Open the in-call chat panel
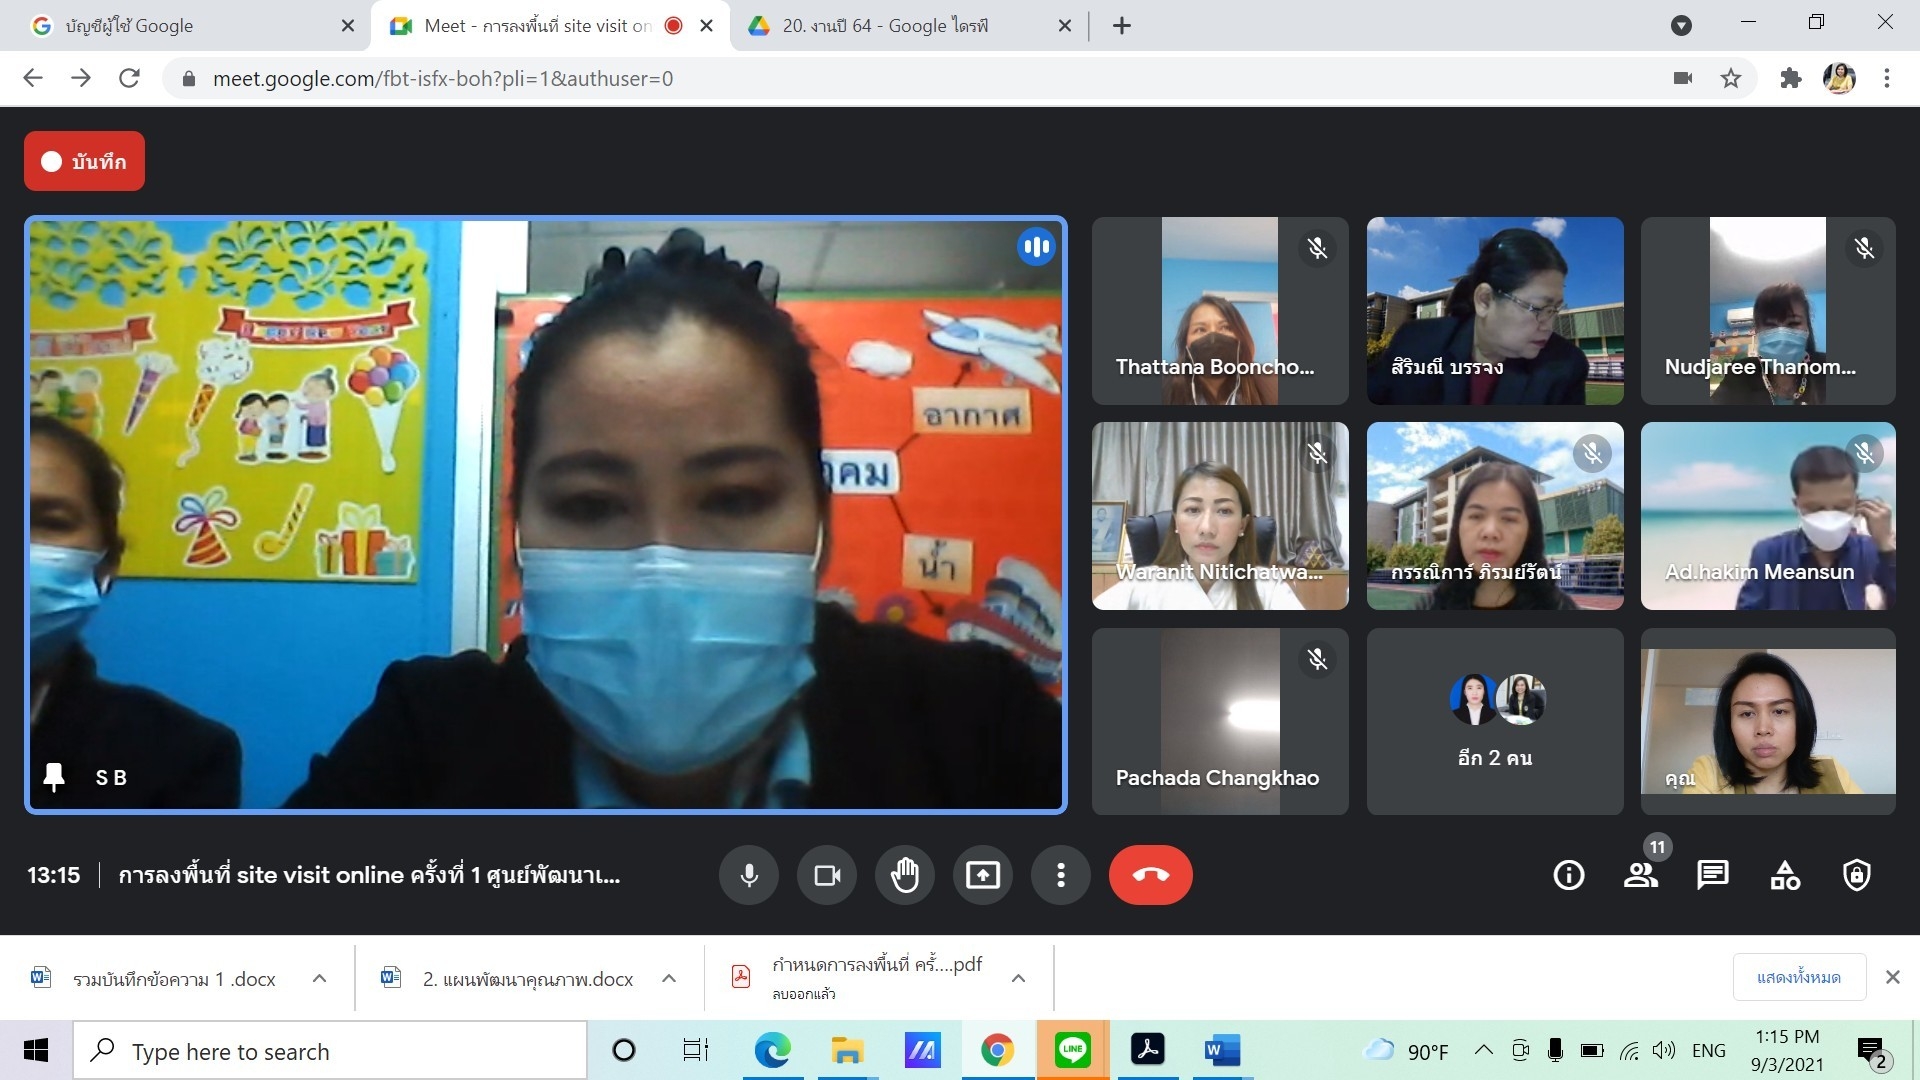The image size is (1920, 1080). [1712, 875]
